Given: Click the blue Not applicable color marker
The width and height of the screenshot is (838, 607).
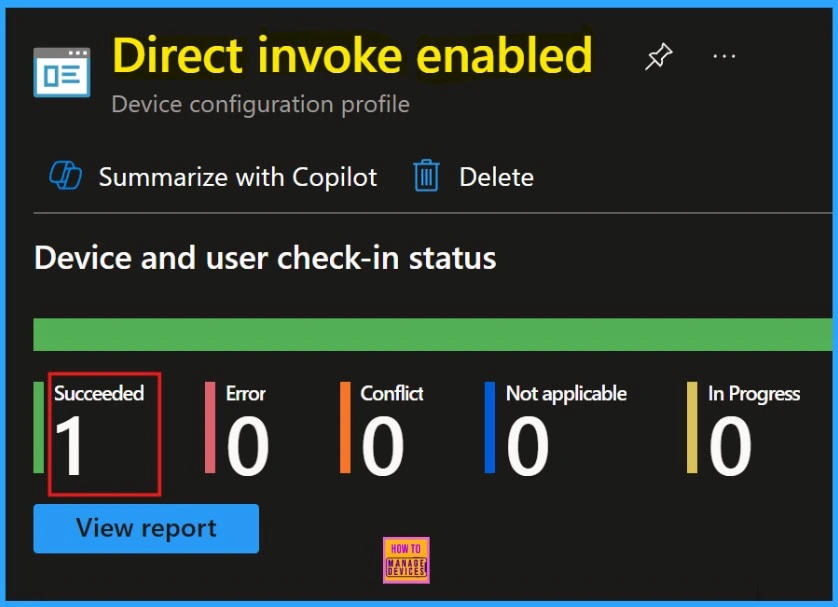Looking at the screenshot, I should tap(490, 427).
